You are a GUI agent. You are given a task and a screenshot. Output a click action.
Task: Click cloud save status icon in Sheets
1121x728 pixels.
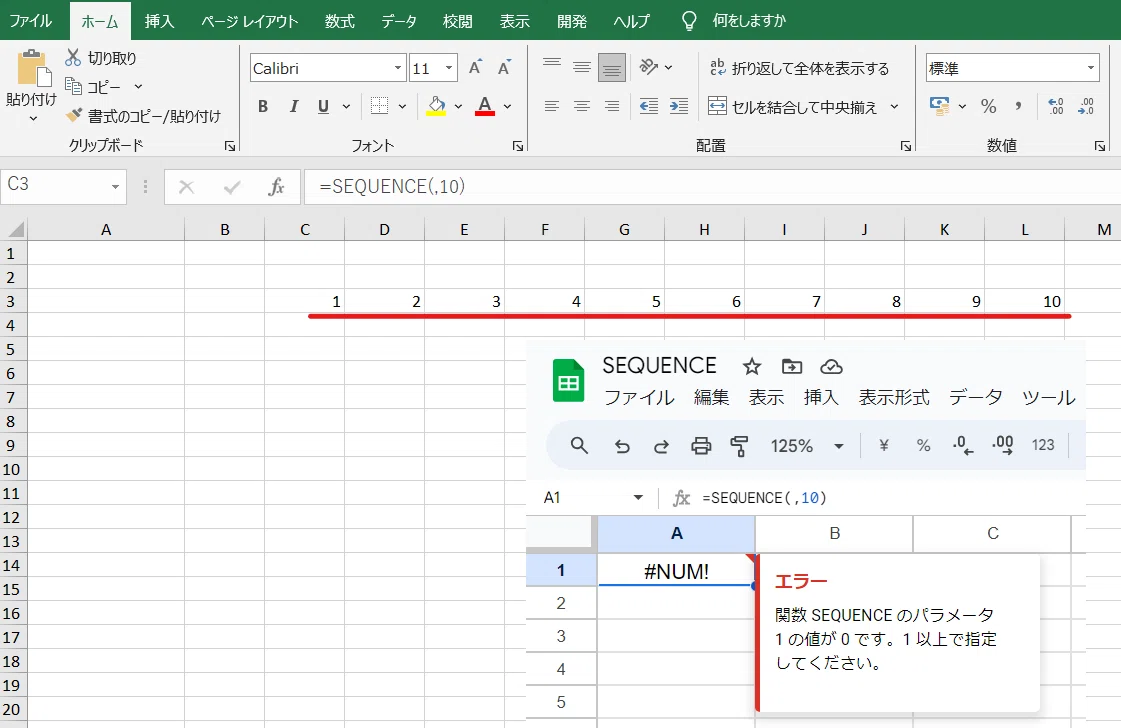click(x=831, y=367)
